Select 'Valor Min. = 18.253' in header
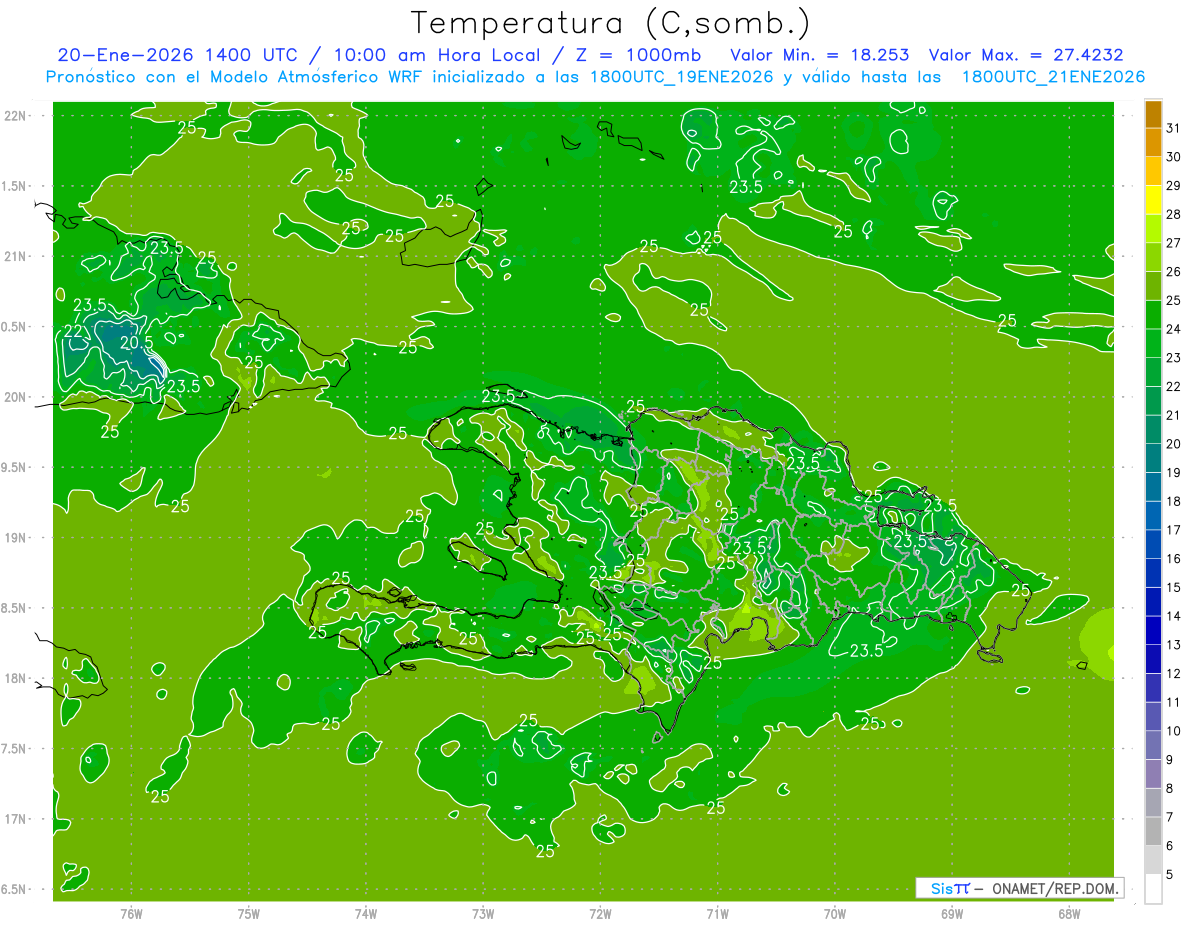This screenshot has width=1200, height=927. coord(820,55)
